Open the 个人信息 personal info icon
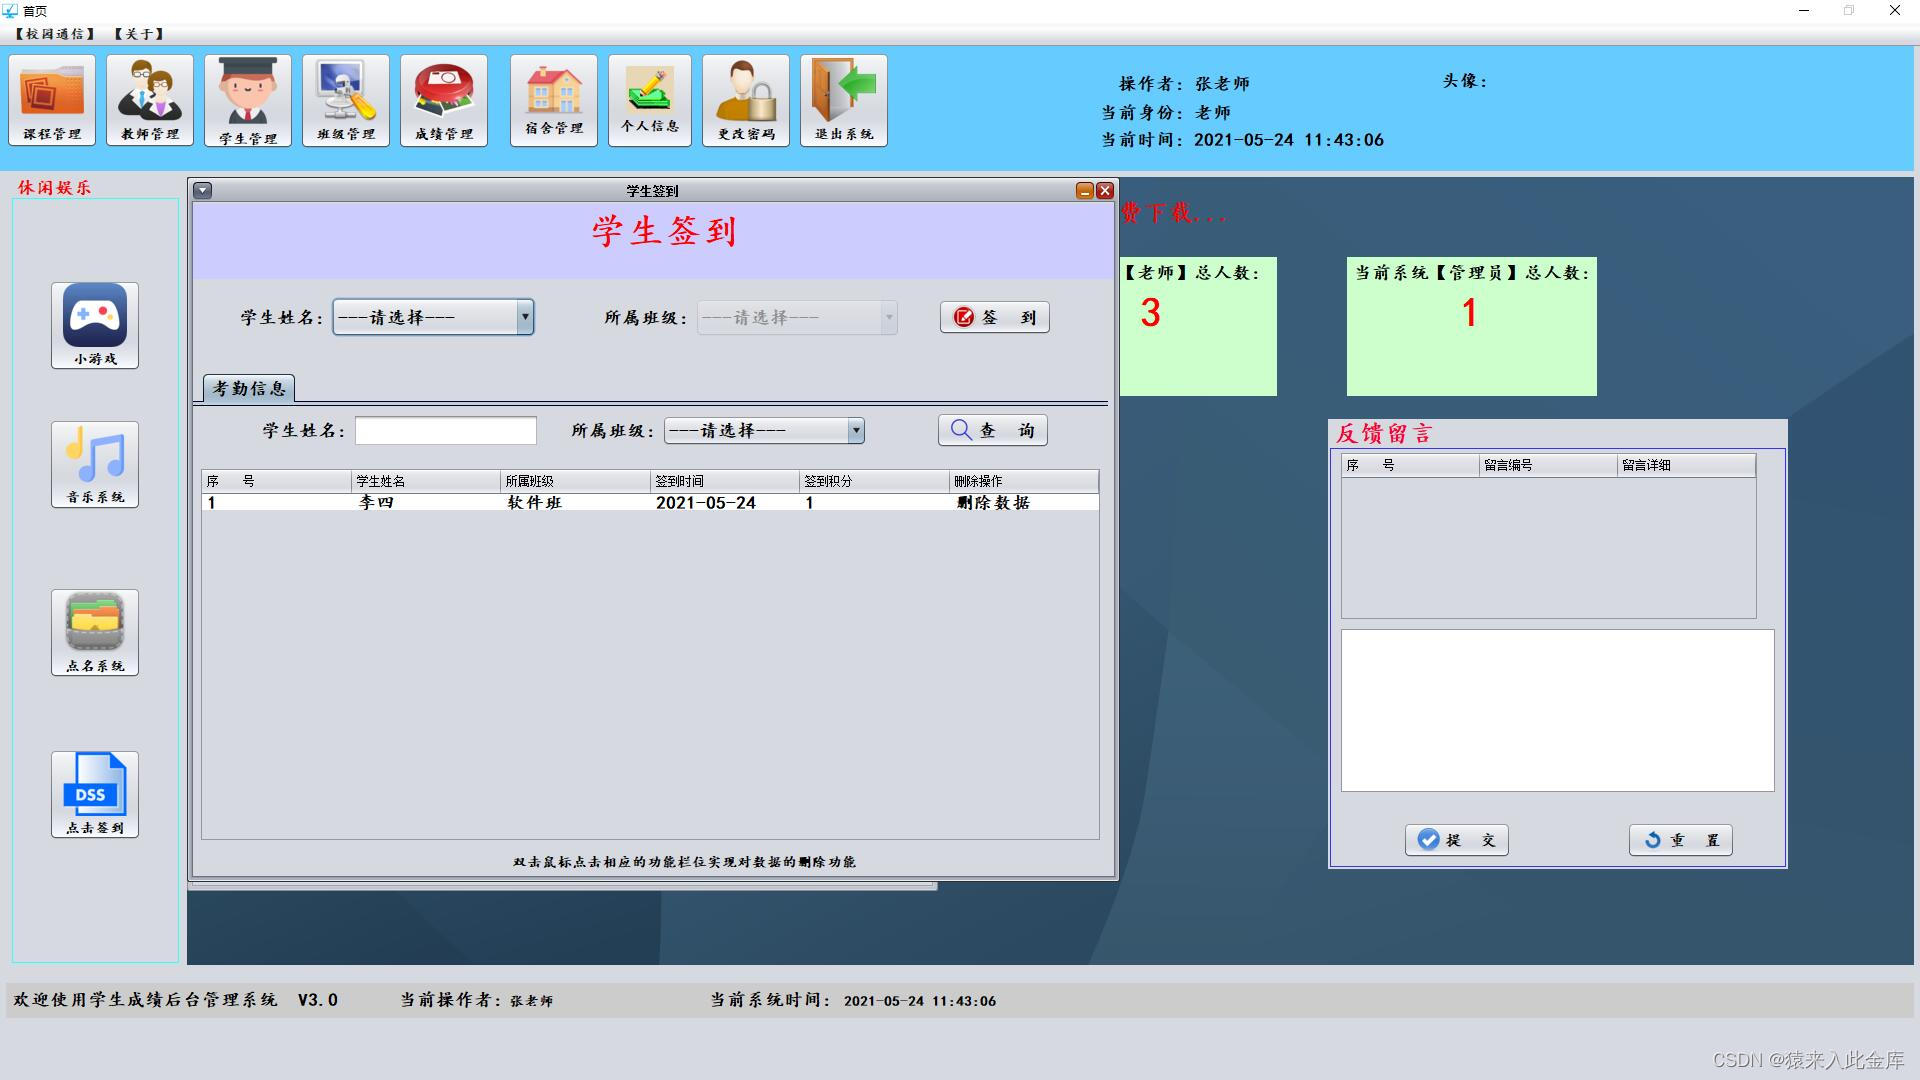The image size is (1920, 1080). [650, 100]
